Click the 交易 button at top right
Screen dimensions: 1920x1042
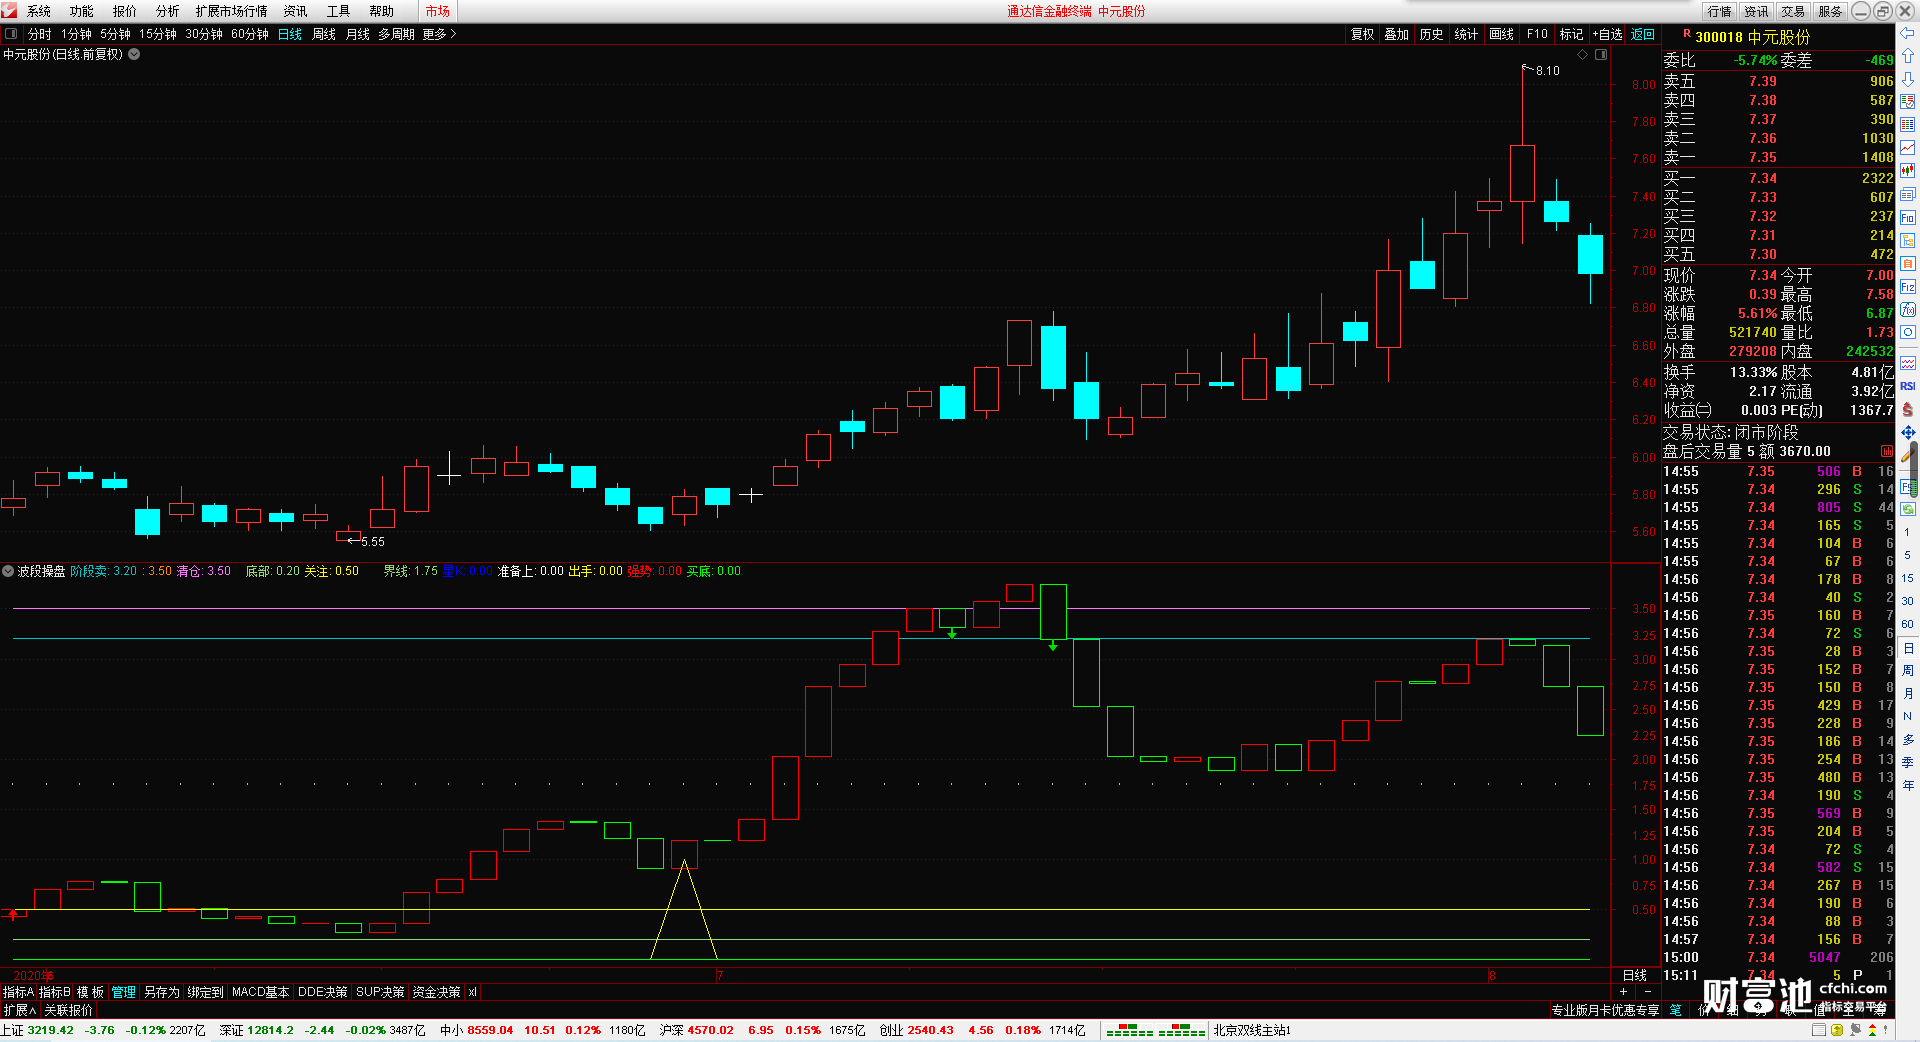click(1793, 11)
